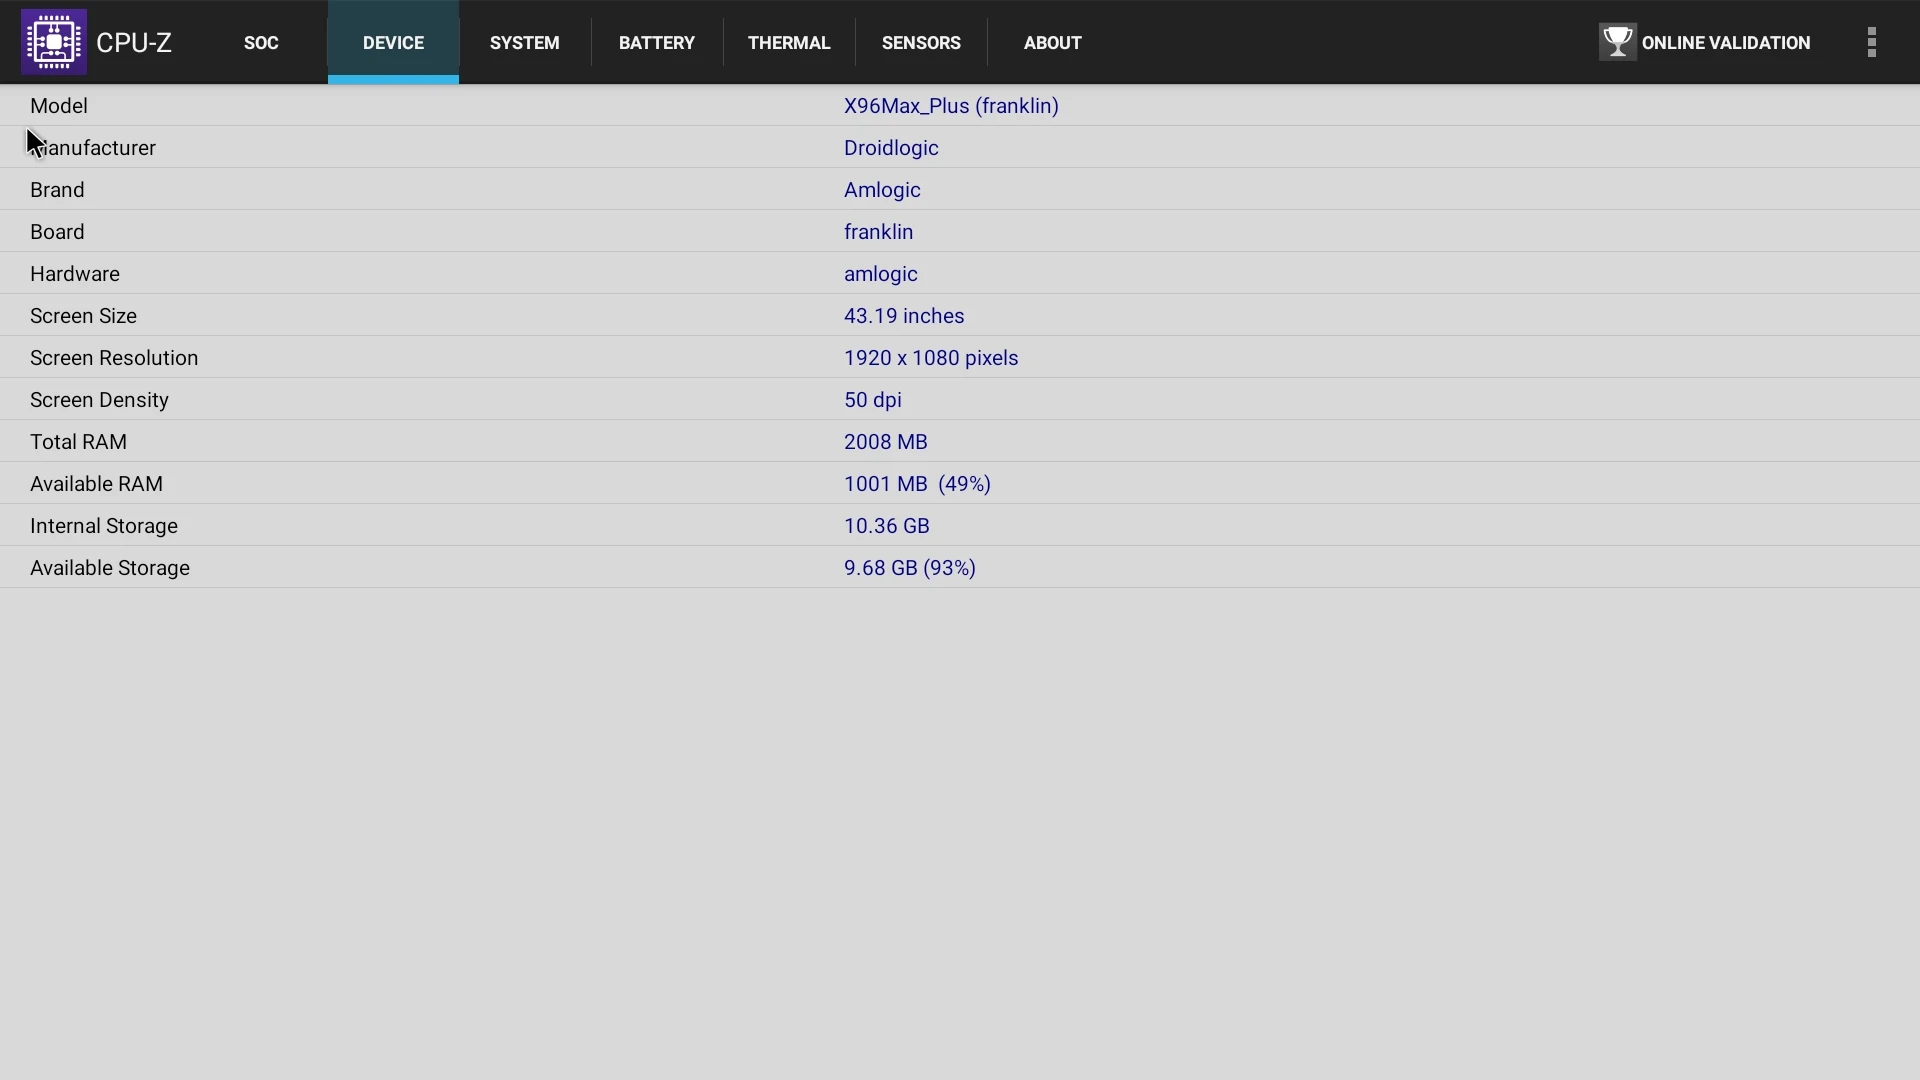Click the CPU-Z chip logo icon
The height and width of the screenshot is (1080, 1920).
(x=54, y=42)
